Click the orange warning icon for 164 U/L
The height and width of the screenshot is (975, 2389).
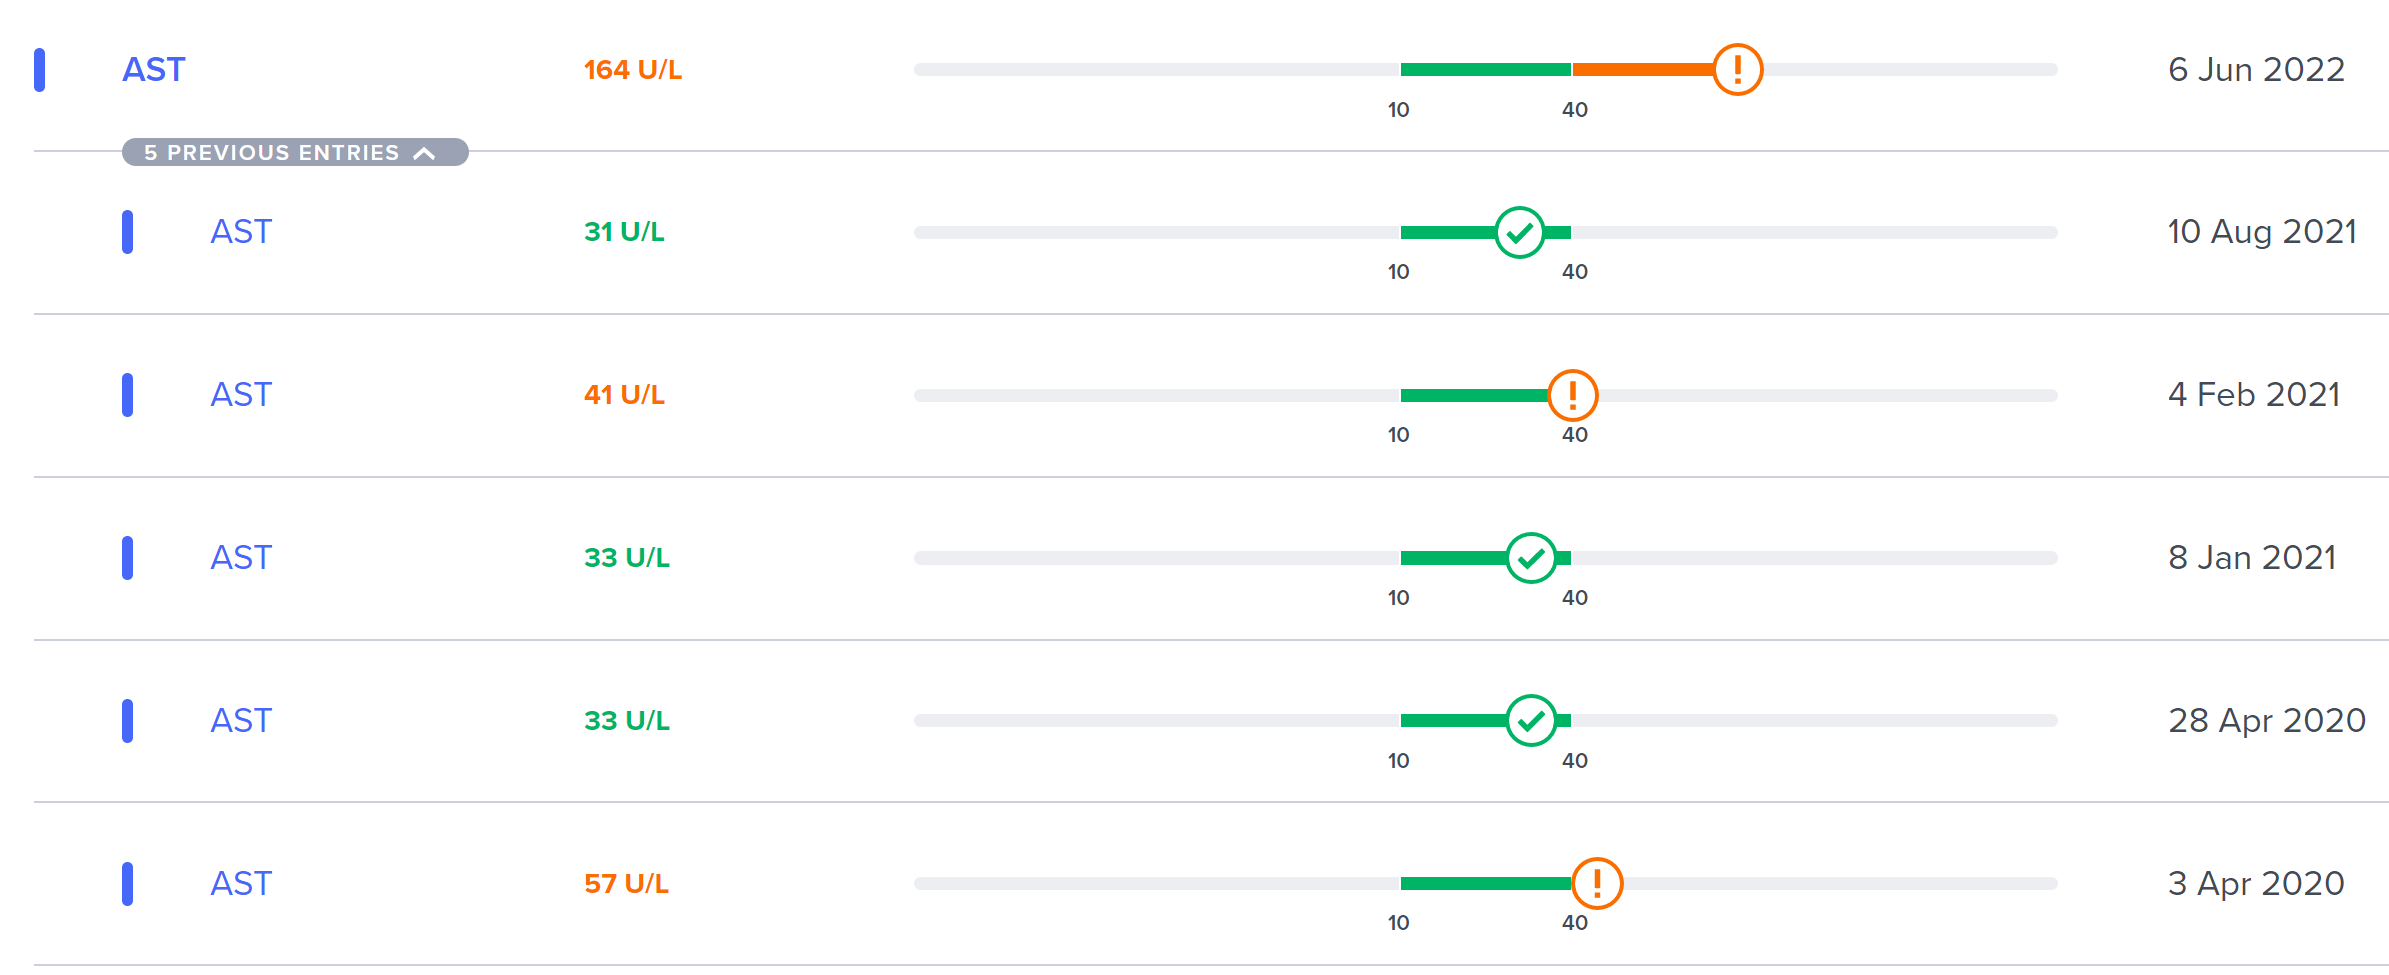1737,70
